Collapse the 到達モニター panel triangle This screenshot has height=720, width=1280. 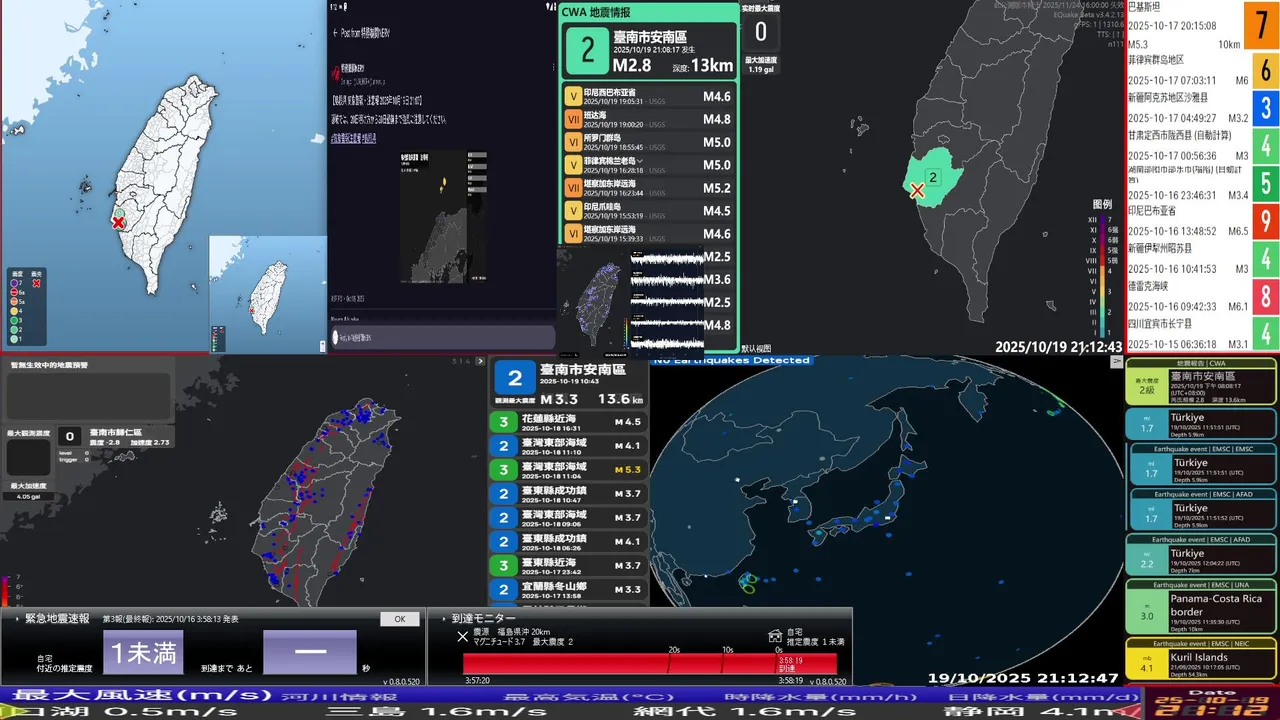click(444, 619)
